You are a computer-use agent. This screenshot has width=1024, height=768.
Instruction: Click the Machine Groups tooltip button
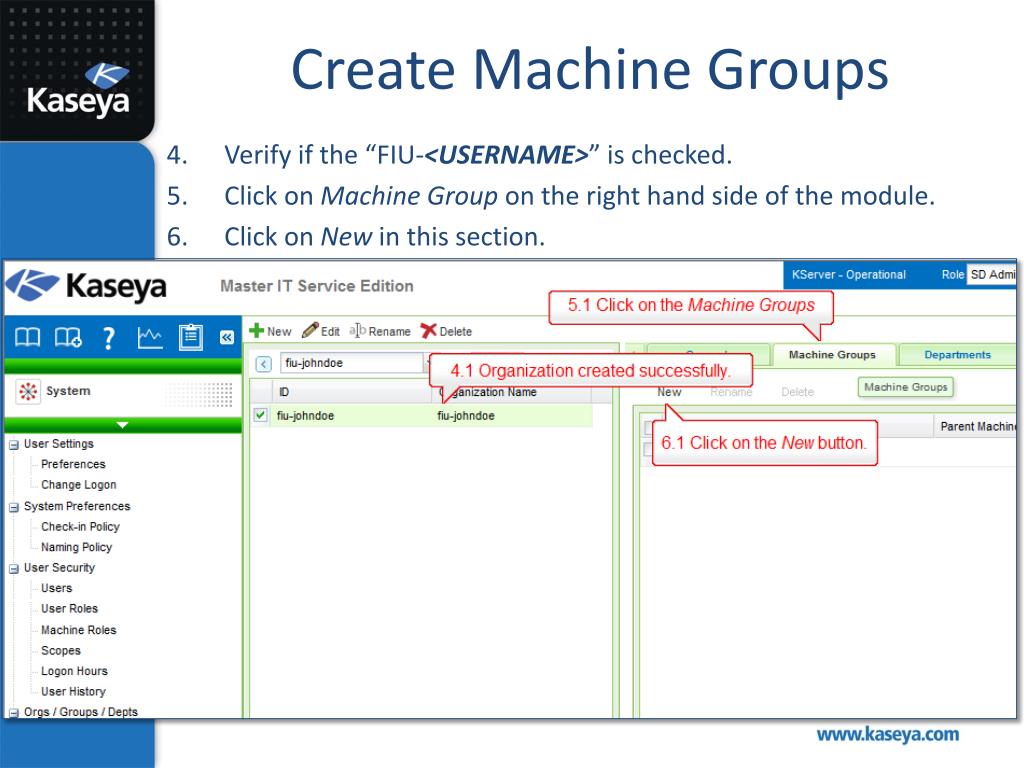[905, 387]
